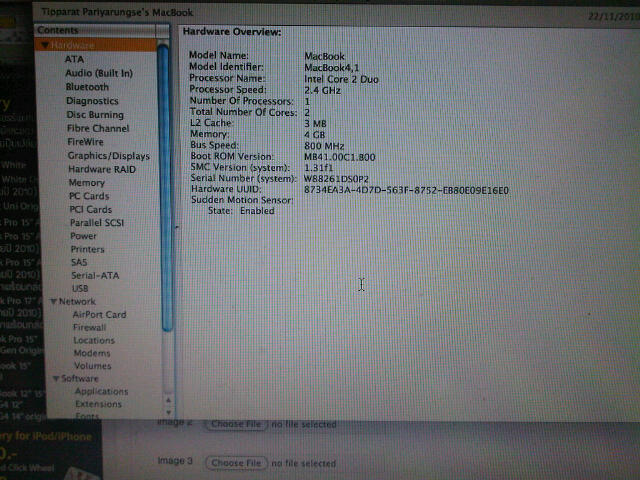Open the Bluetooth hardware entry
Screen dimensions: 640x480
pos(87,87)
